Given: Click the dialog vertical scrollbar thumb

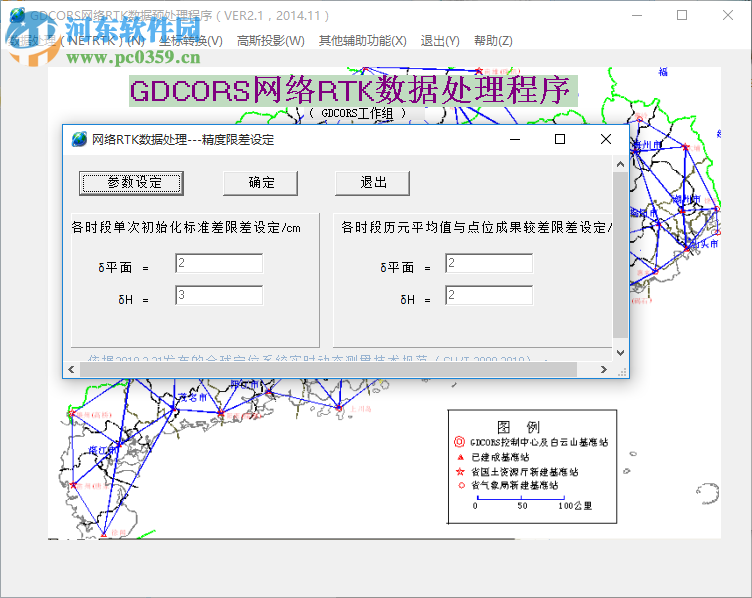Looking at the screenshot, I should coord(620,255).
